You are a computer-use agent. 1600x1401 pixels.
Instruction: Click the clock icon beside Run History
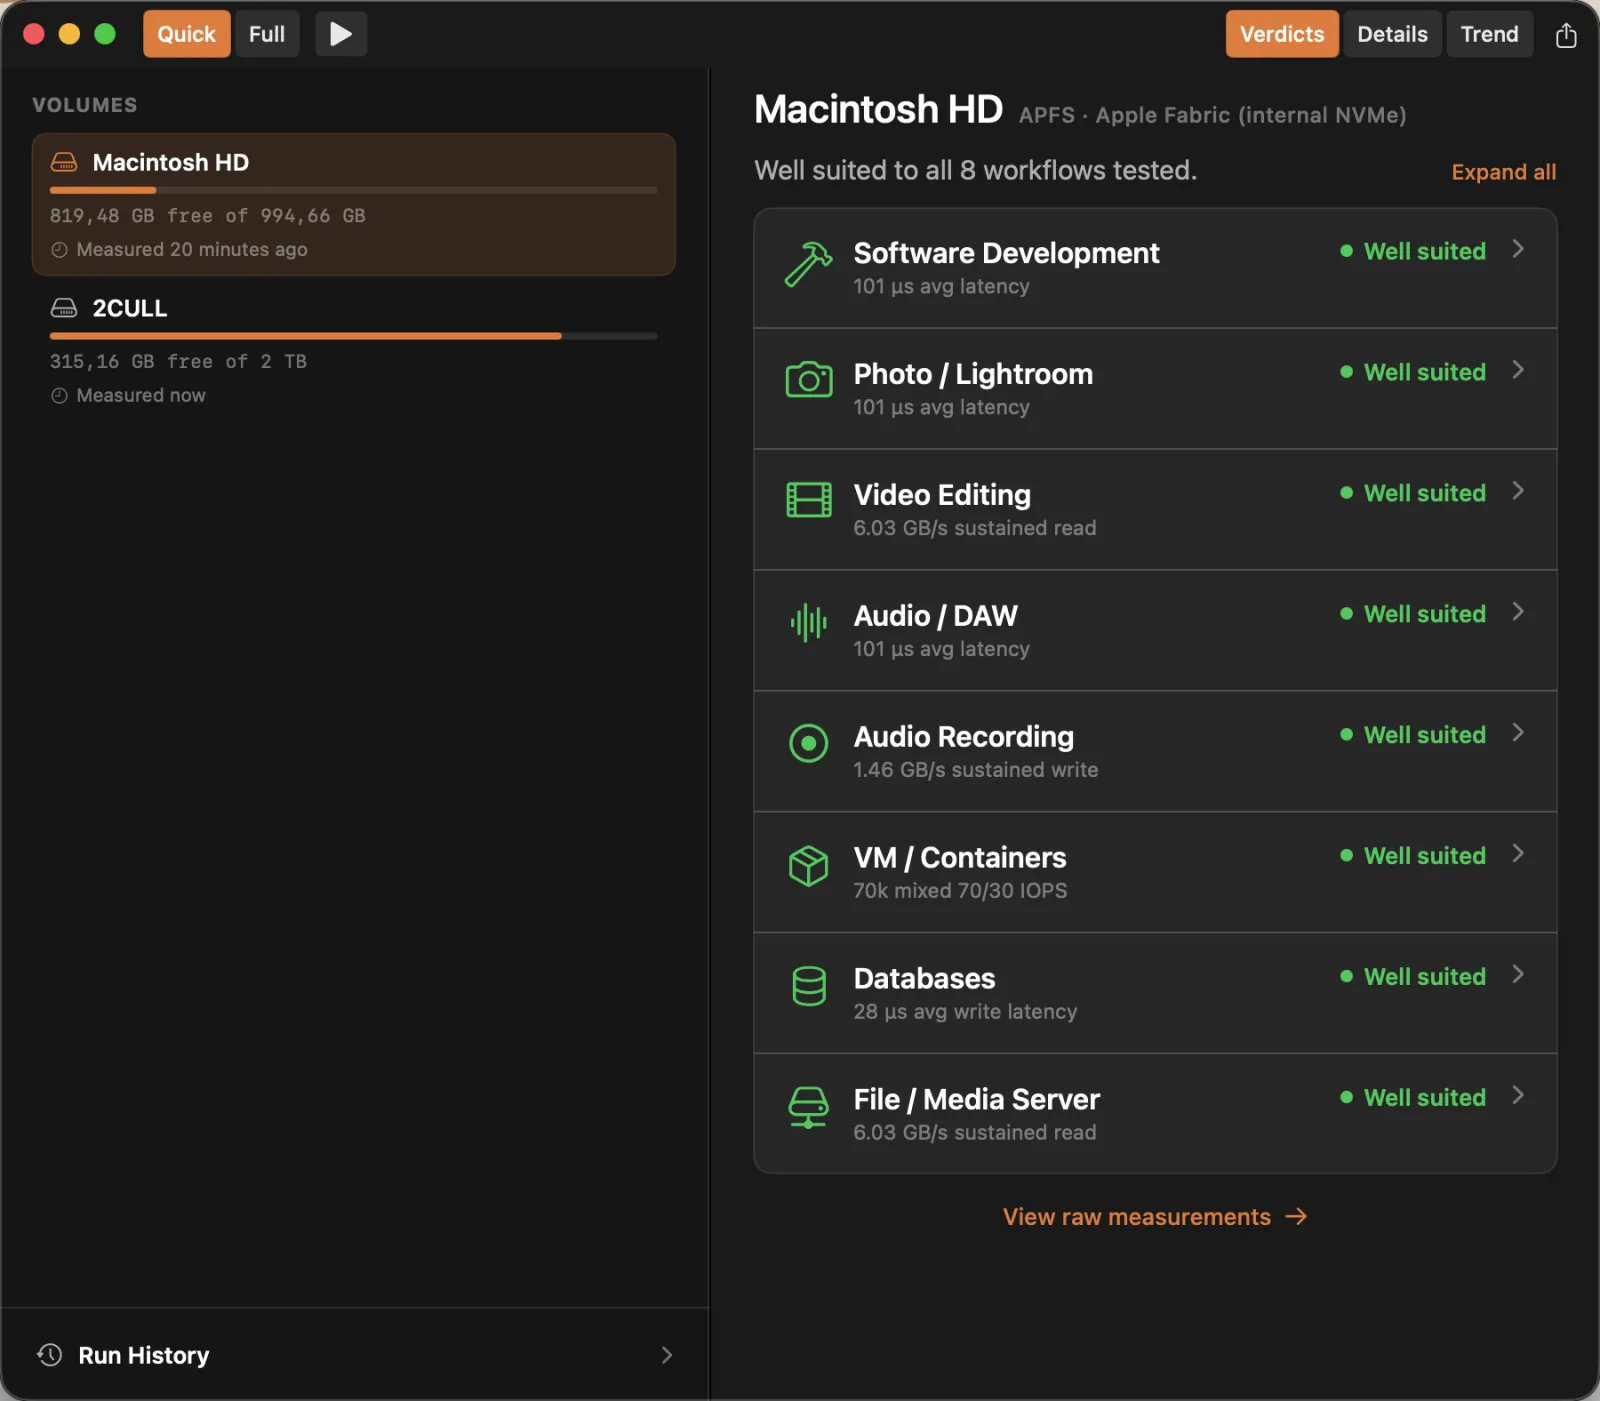tap(50, 1355)
